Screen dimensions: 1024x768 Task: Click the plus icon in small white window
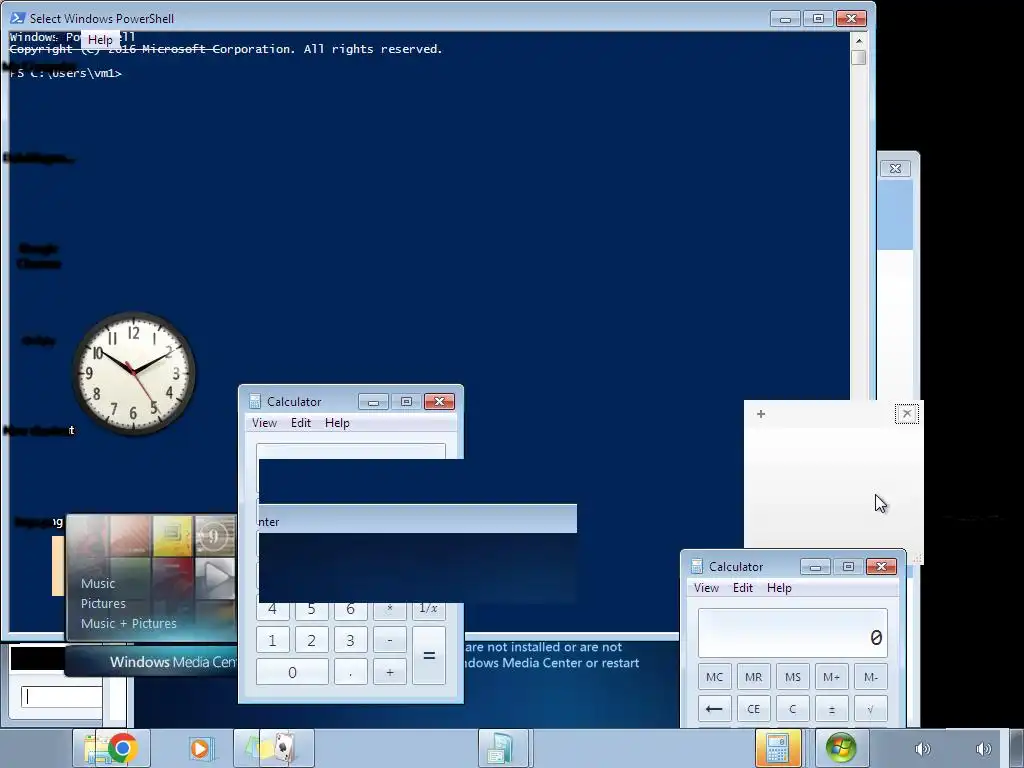(761, 414)
